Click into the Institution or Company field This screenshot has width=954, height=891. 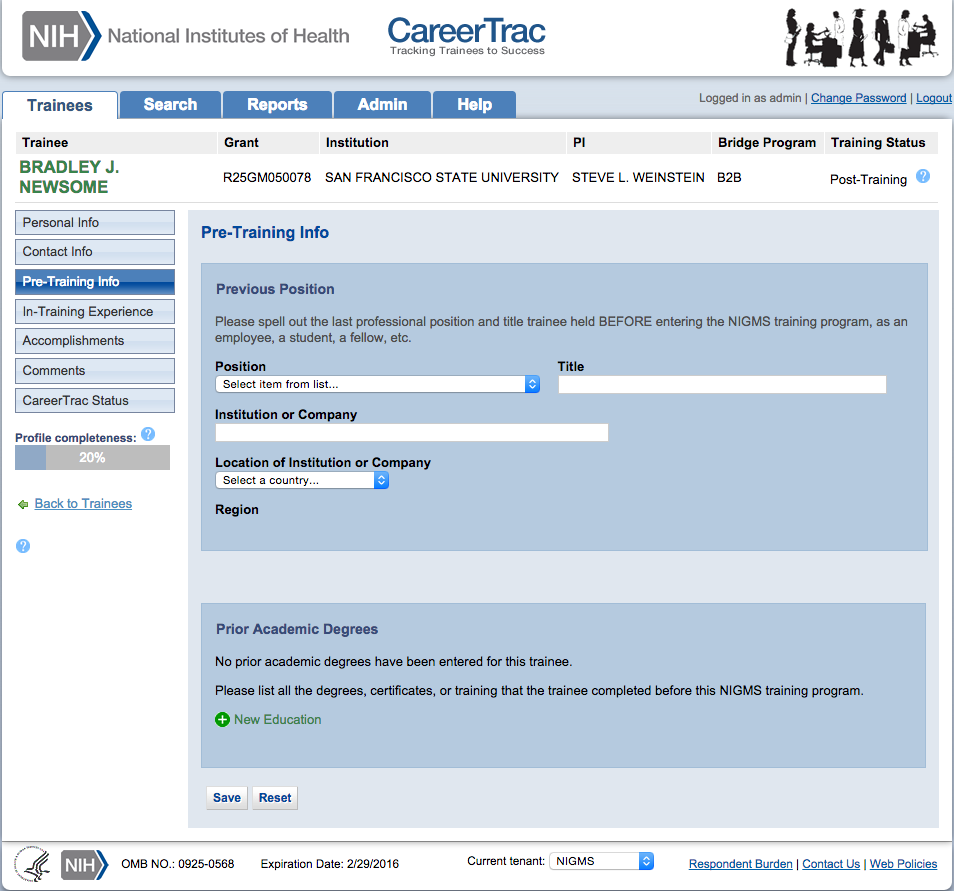412,432
